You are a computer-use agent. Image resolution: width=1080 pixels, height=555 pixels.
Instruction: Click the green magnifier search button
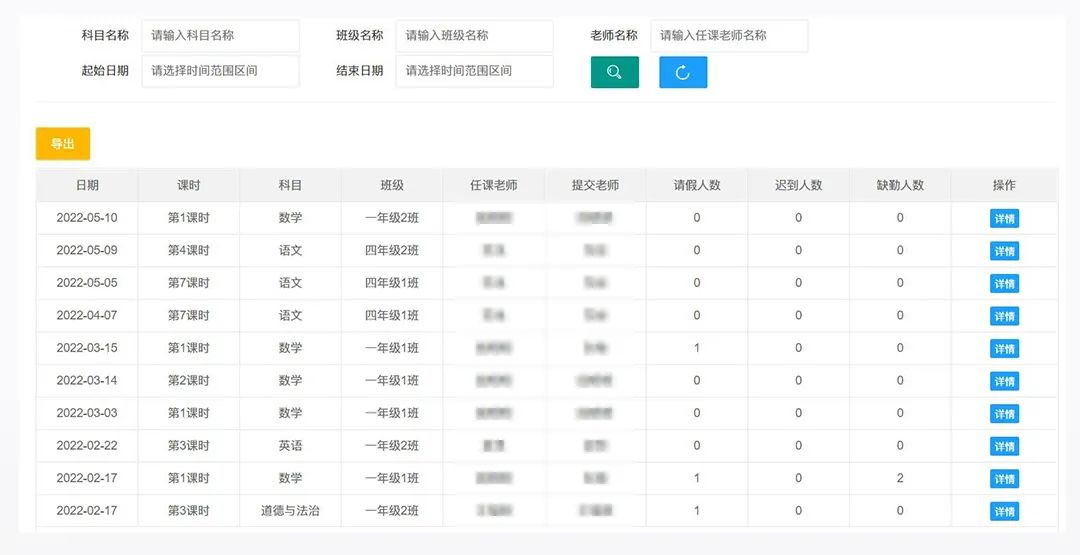tap(614, 72)
